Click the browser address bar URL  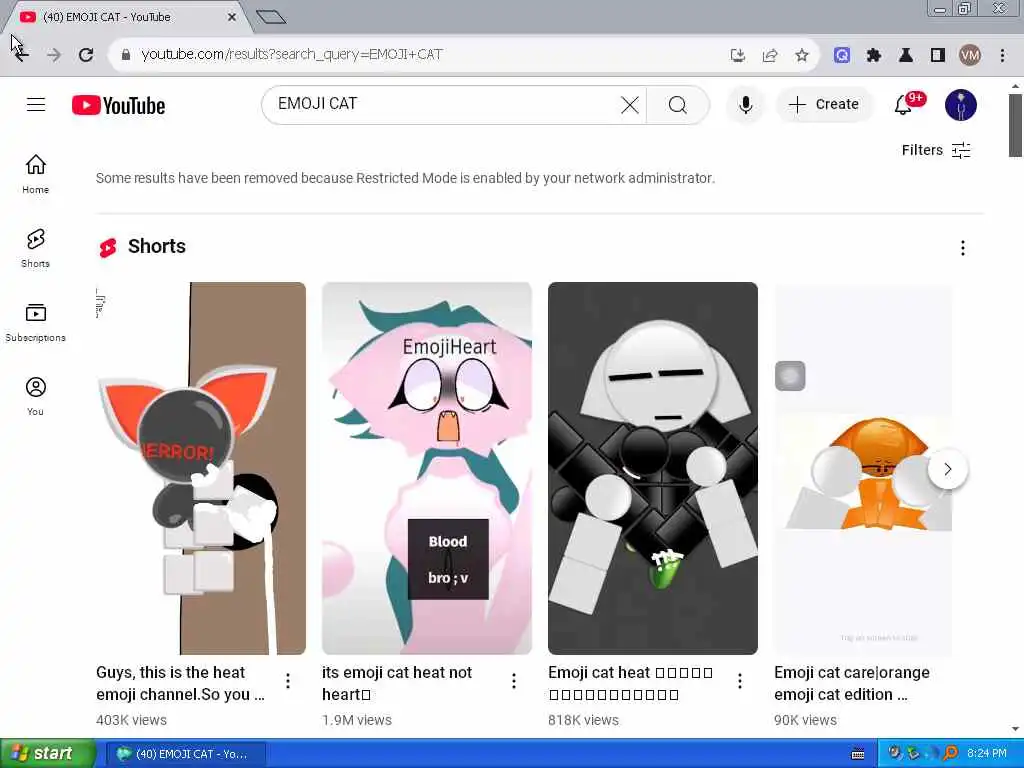[292, 55]
